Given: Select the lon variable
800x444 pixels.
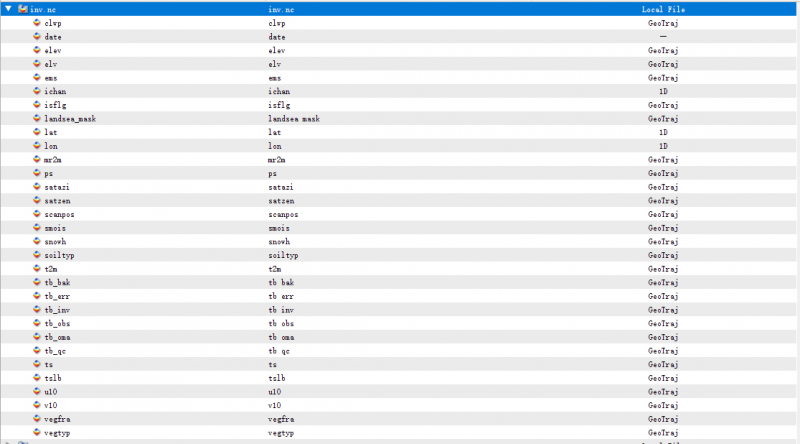Looking at the screenshot, I should [51, 146].
